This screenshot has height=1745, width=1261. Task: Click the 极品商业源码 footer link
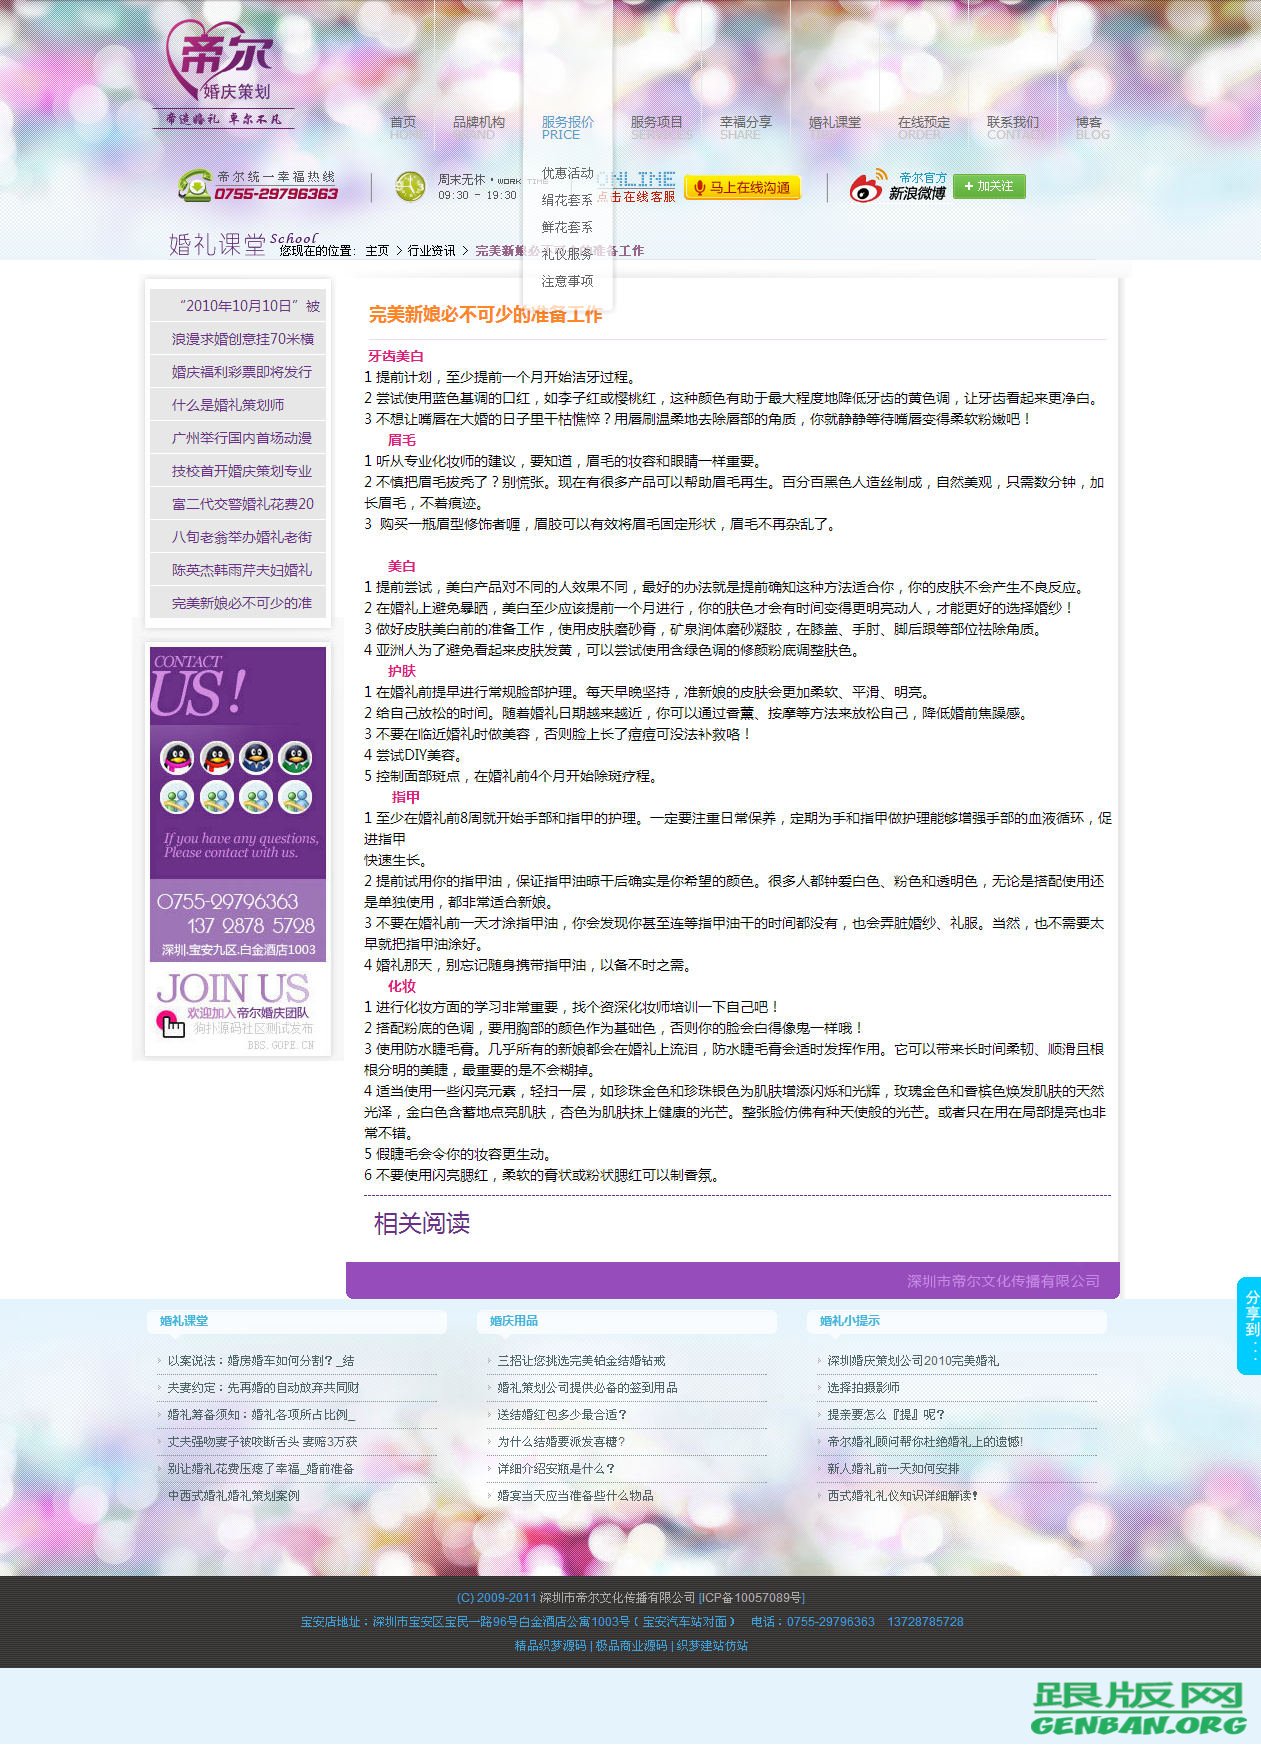coord(631,1646)
